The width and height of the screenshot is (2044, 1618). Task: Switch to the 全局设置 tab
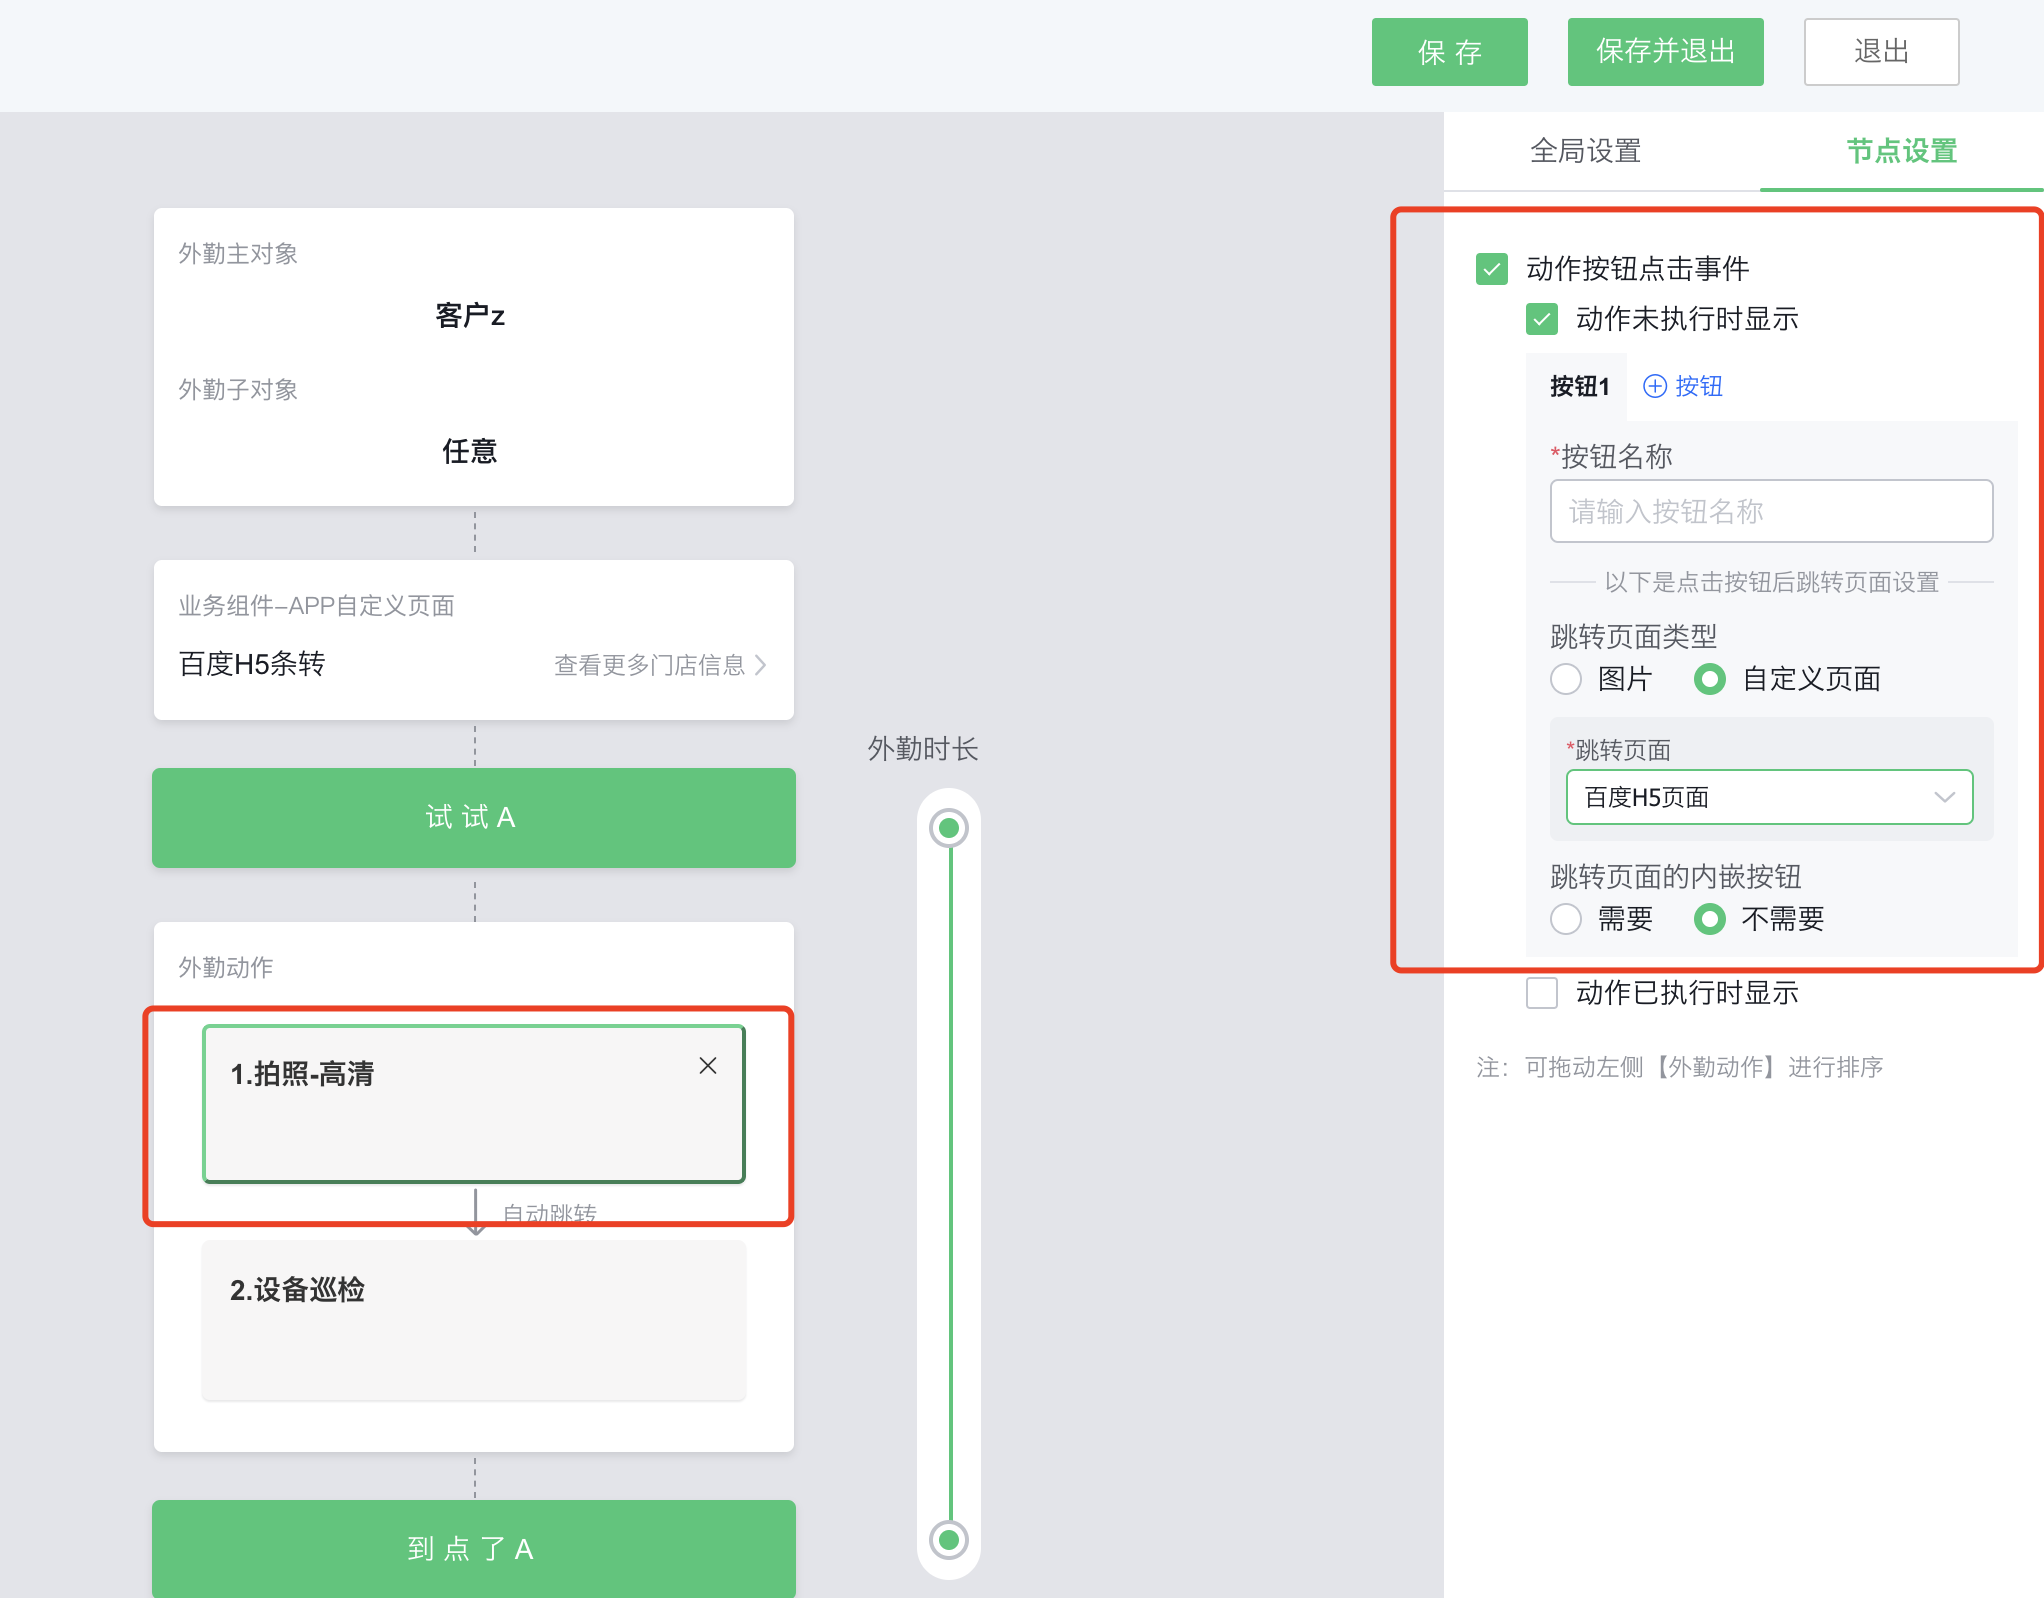pyautogui.click(x=1584, y=151)
